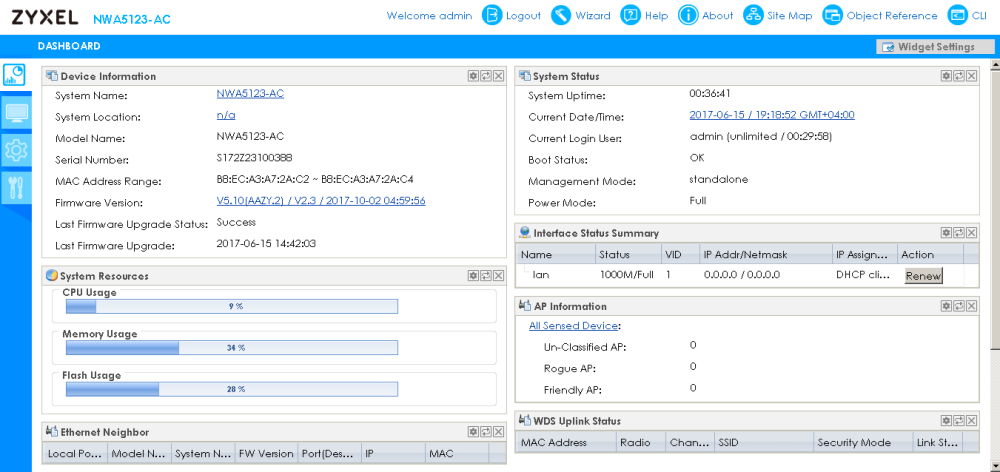Close the AP Information widget
This screenshot has width=1000, height=472.
[x=972, y=306]
